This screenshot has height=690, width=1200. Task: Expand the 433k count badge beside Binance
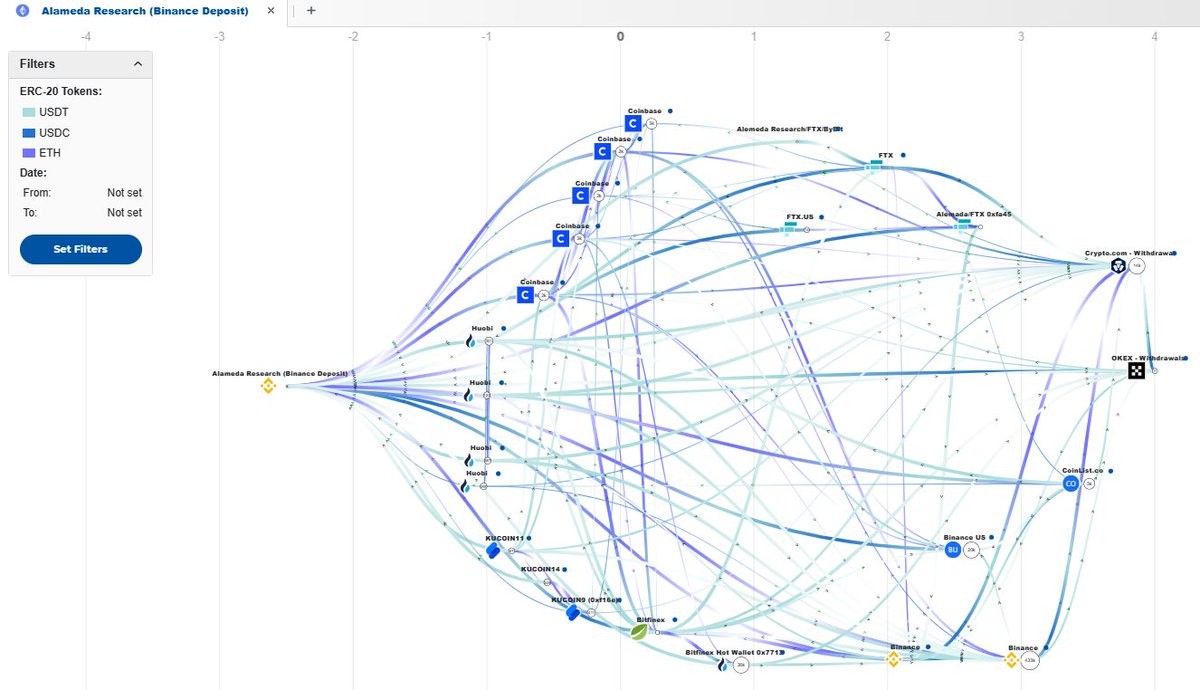[1030, 661]
